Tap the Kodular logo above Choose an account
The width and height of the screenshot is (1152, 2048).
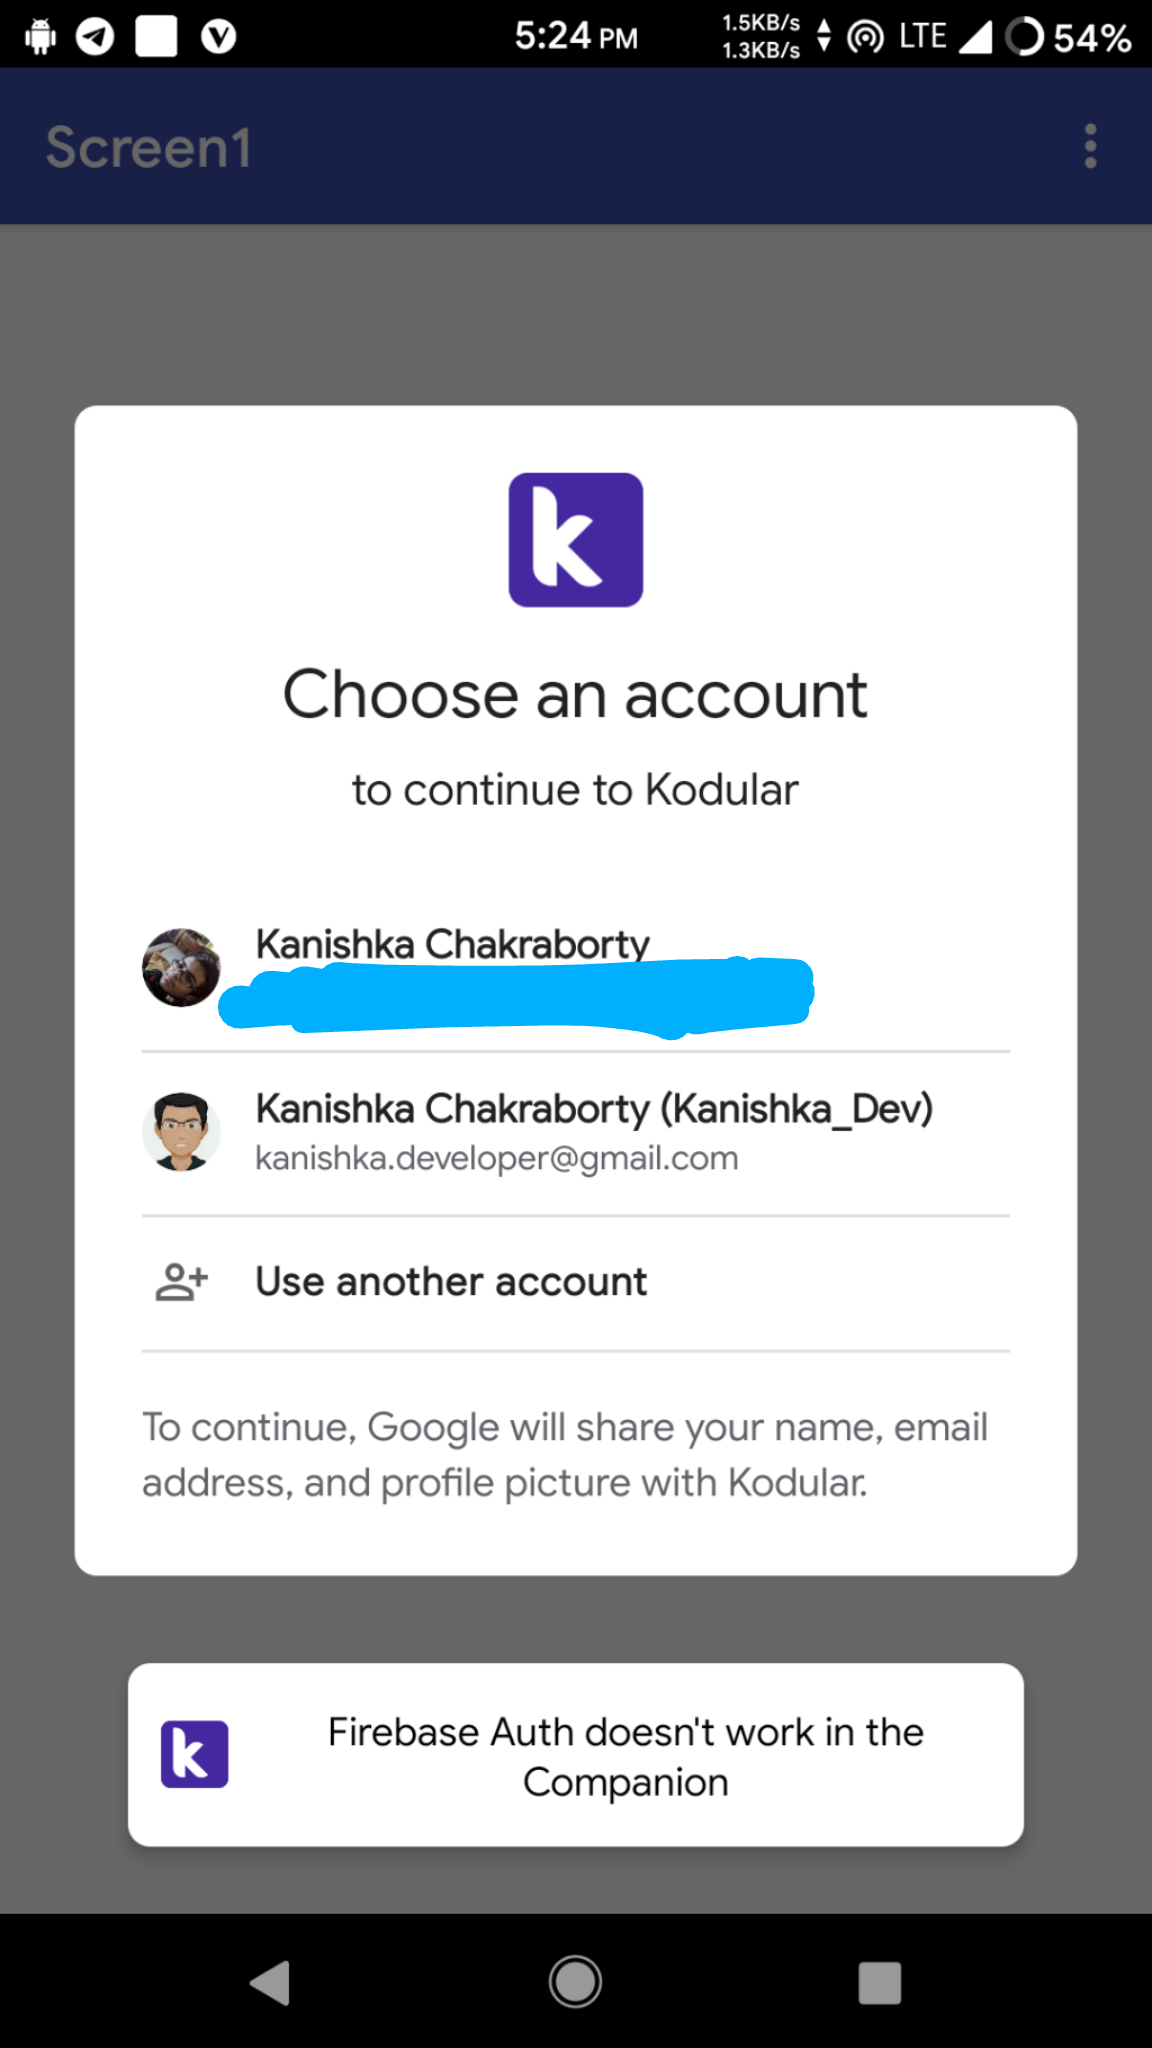click(575, 540)
